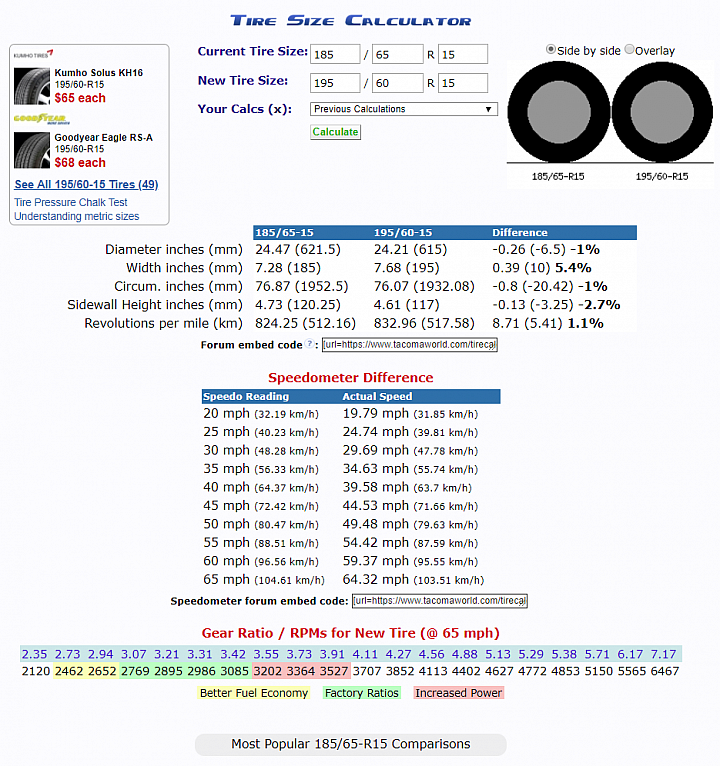Click the Increased Power red legend
The height and width of the screenshot is (766, 720).
[x=458, y=693]
